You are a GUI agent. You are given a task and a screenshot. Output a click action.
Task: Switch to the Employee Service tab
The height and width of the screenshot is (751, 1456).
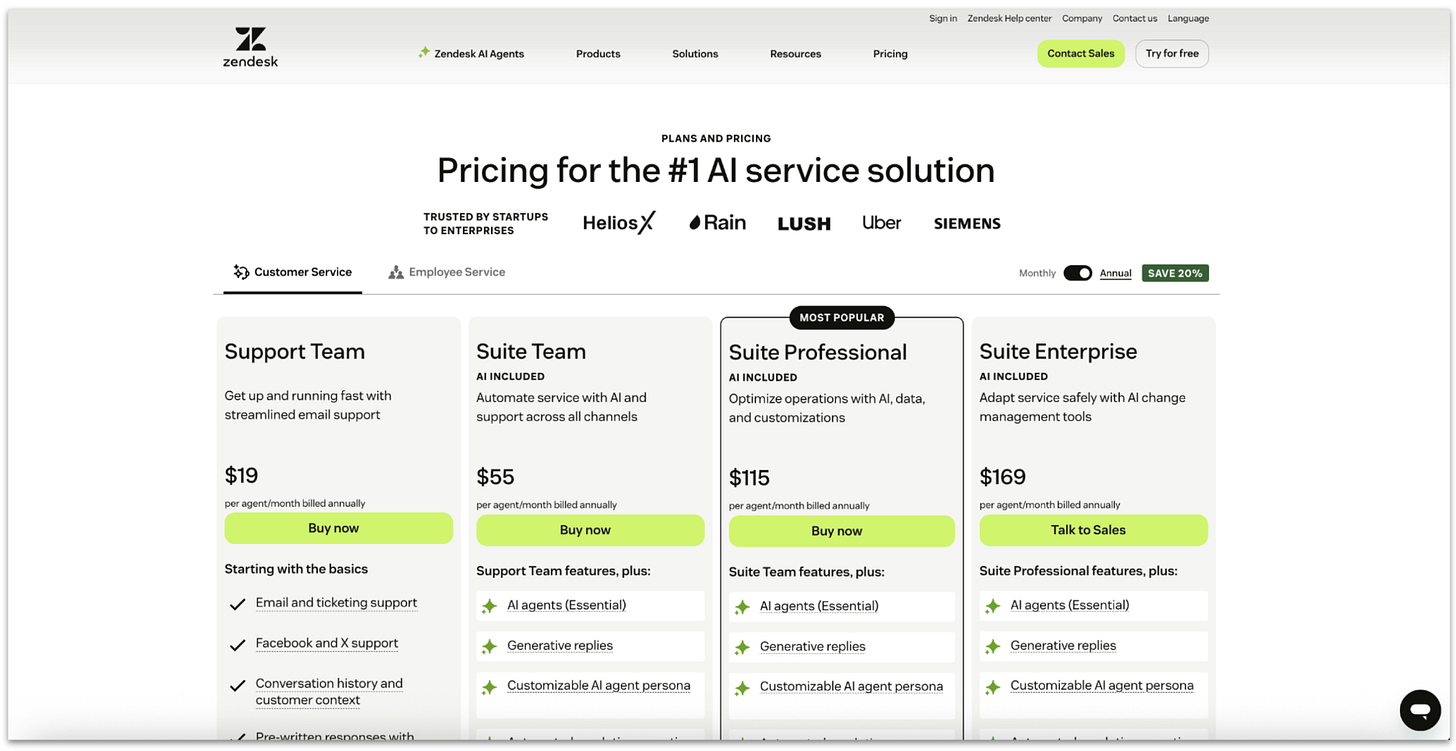tap(447, 272)
